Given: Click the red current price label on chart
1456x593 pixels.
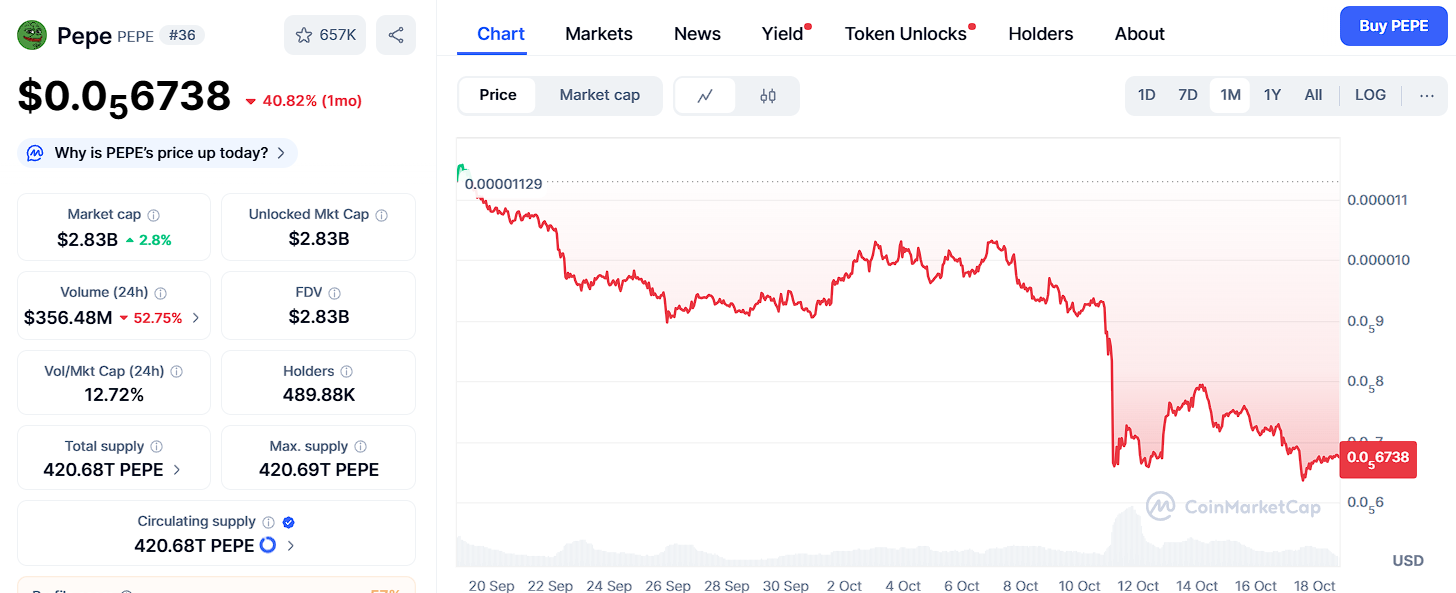Looking at the screenshot, I should click(1377, 458).
